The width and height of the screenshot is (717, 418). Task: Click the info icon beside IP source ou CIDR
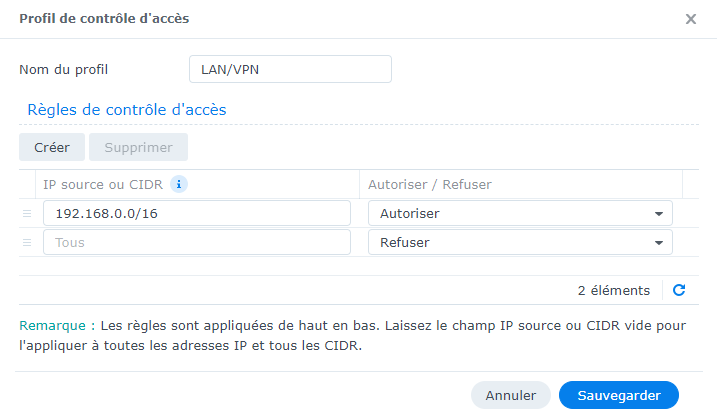click(x=179, y=184)
